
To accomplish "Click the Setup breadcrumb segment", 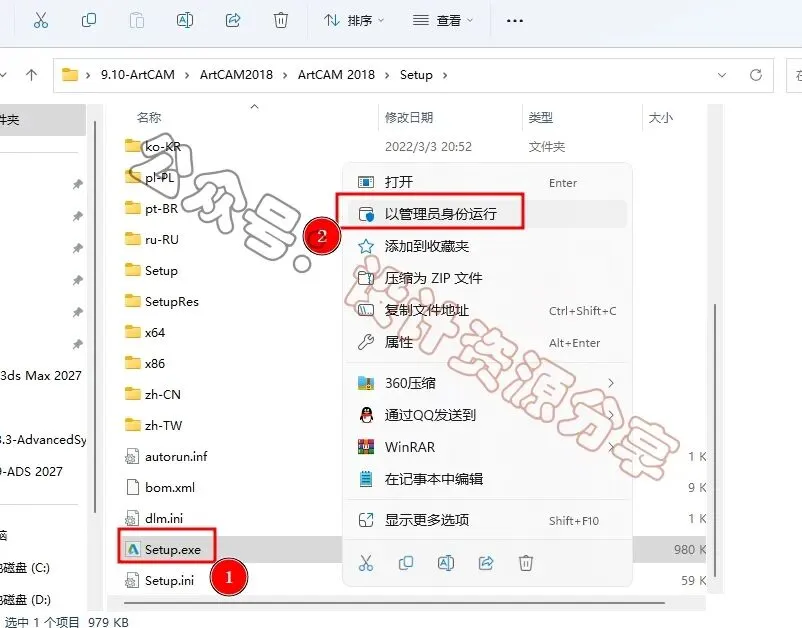I will pyautogui.click(x=416, y=75).
